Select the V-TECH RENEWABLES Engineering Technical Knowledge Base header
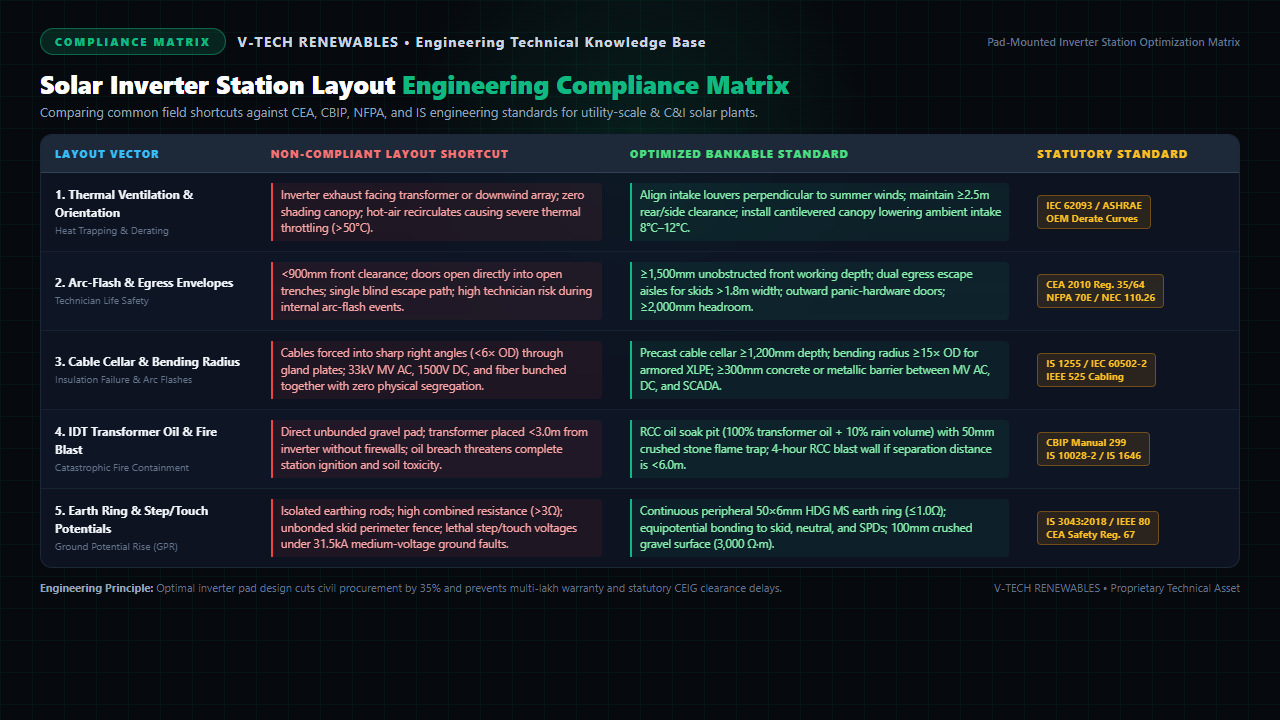The width and height of the screenshot is (1280, 720). 472,42
